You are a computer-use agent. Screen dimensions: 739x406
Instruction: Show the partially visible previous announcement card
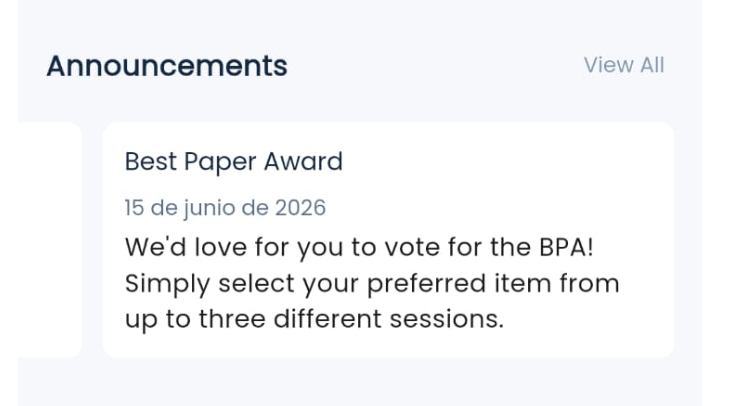coord(49,240)
